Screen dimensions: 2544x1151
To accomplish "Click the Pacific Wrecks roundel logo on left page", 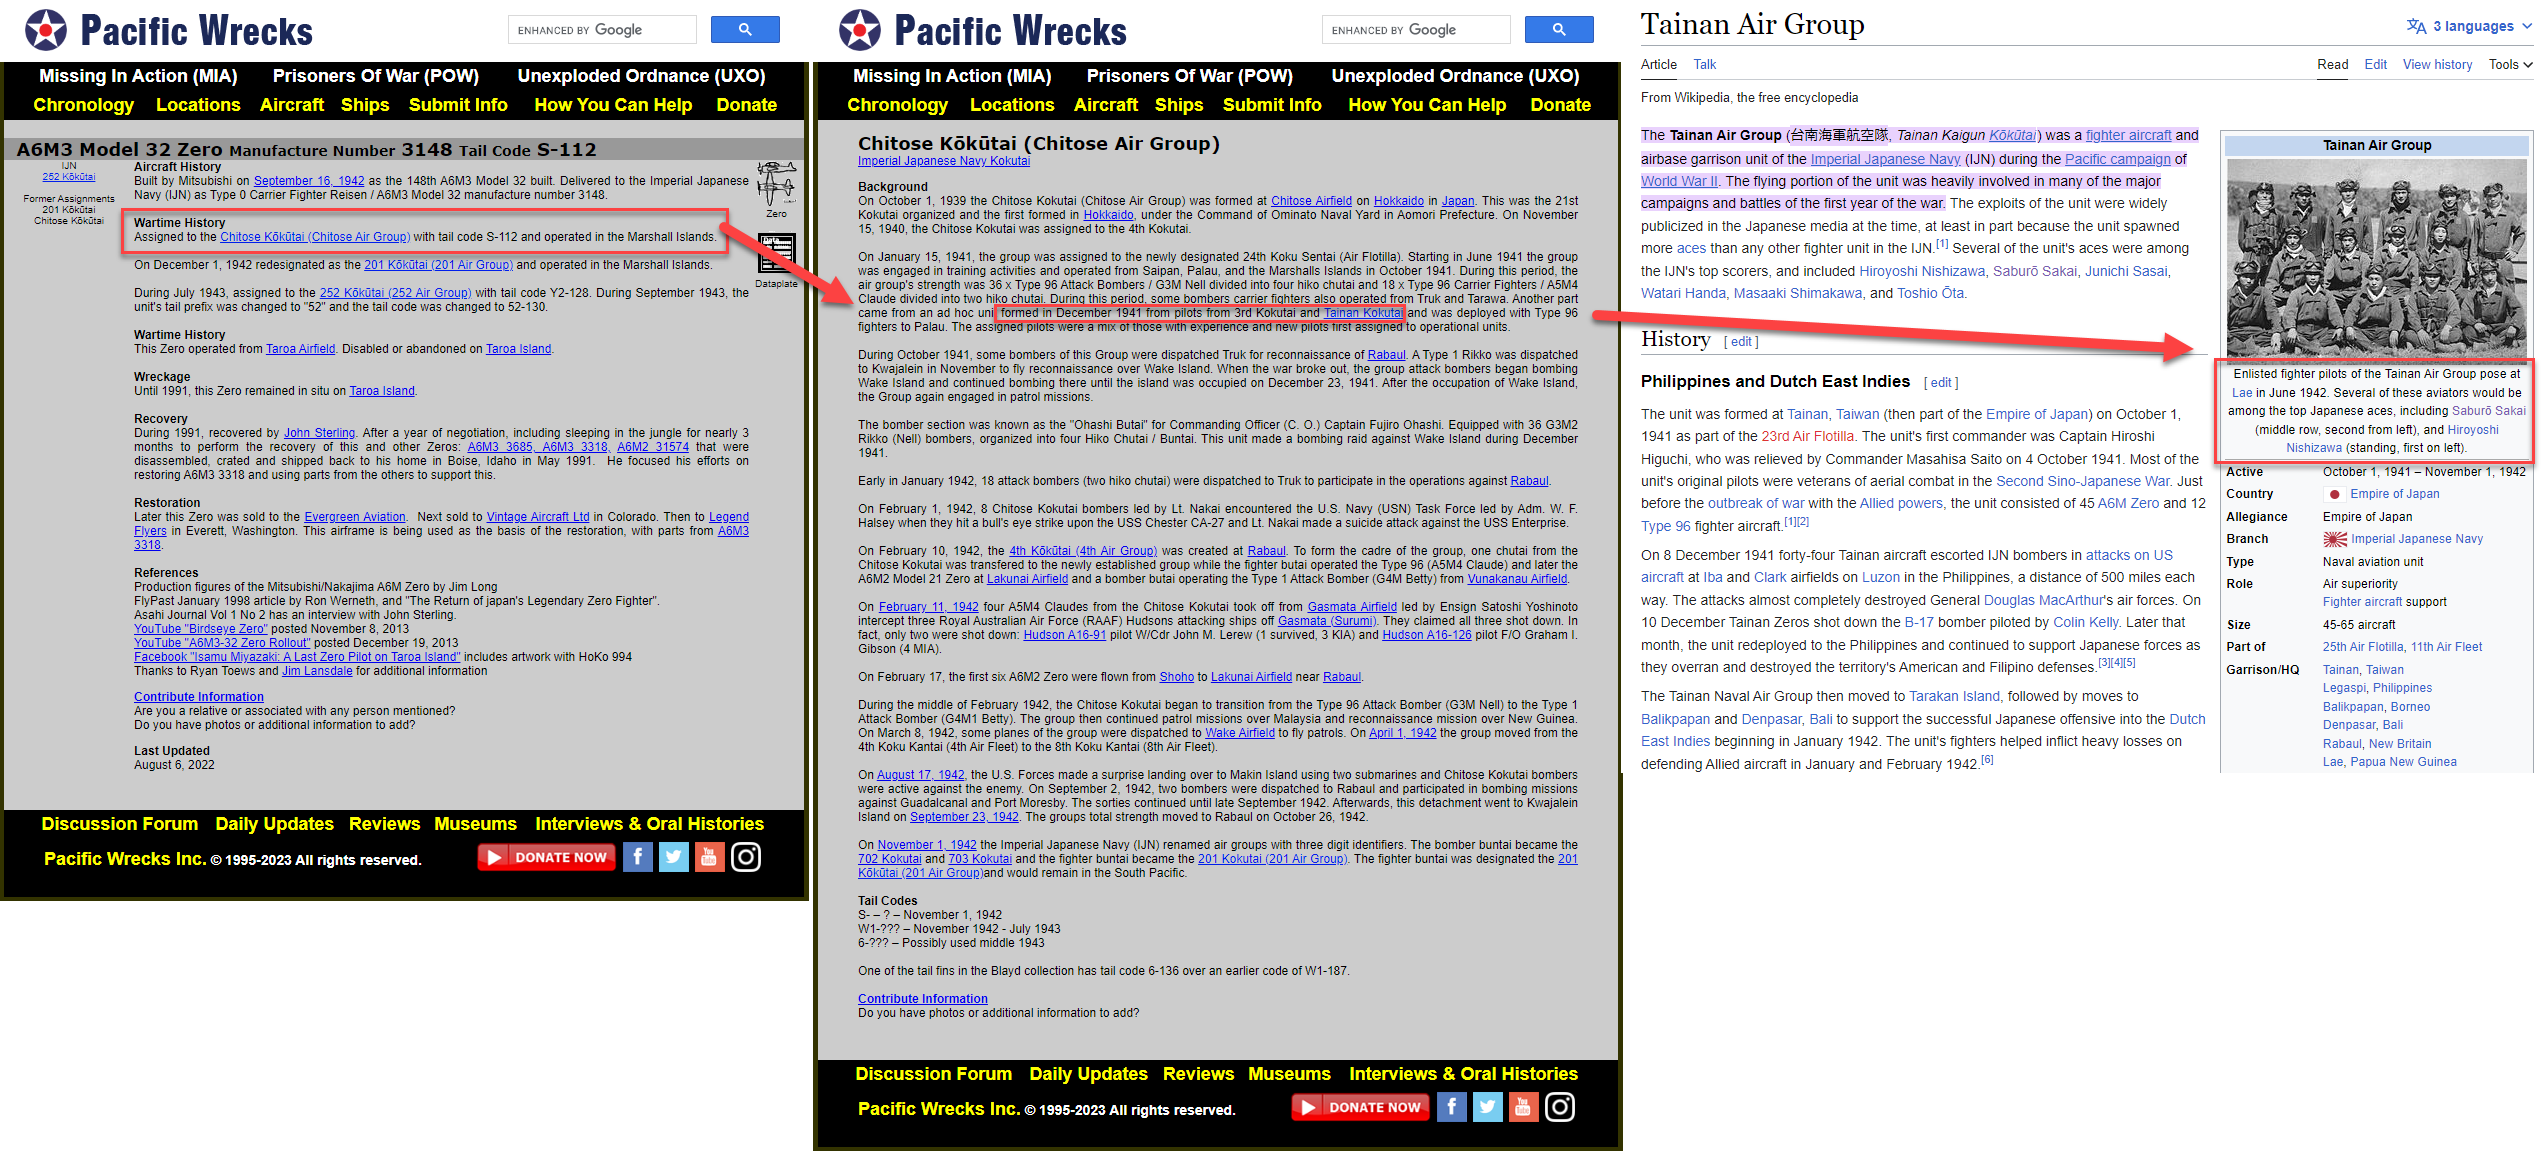I will point(46,30).
